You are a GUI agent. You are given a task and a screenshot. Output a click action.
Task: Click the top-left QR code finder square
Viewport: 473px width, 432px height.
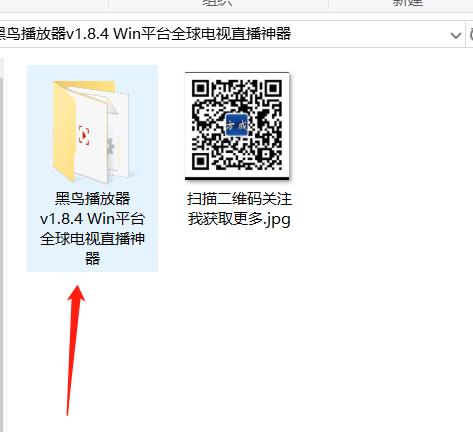(200, 89)
